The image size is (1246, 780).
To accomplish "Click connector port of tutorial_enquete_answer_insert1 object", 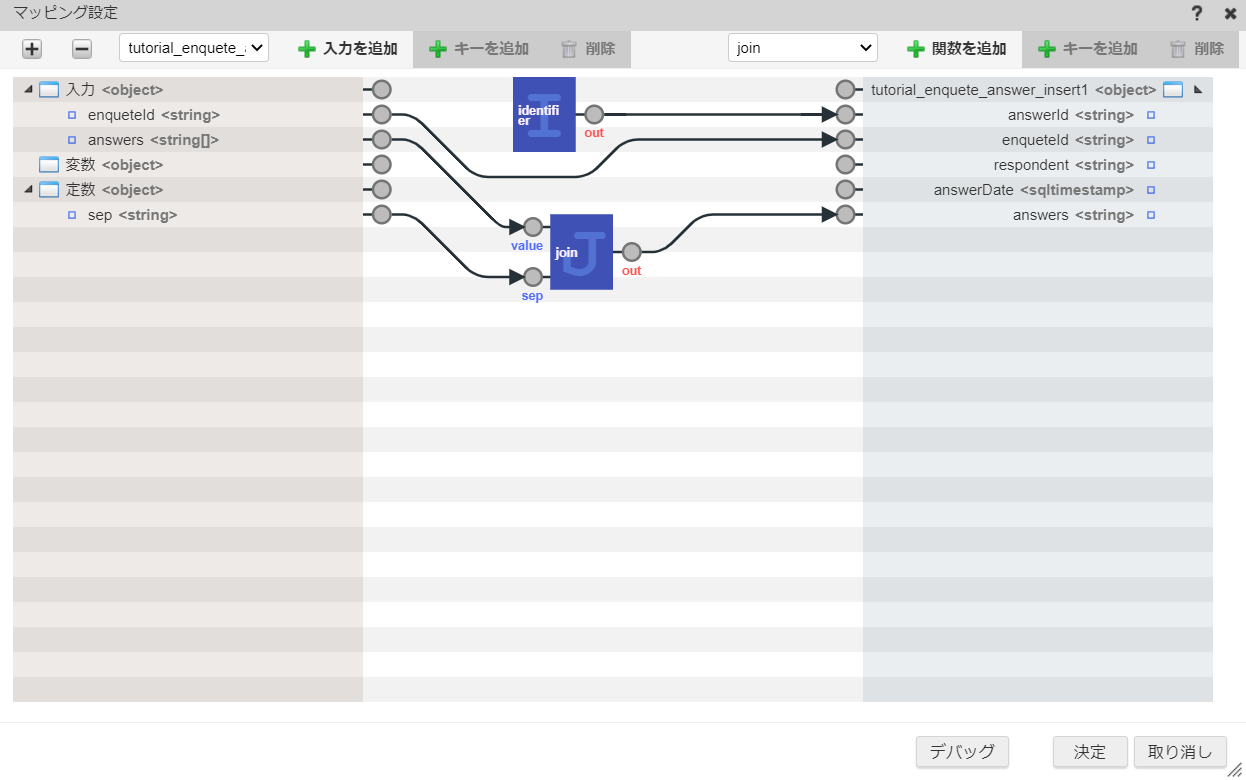I will 845,89.
